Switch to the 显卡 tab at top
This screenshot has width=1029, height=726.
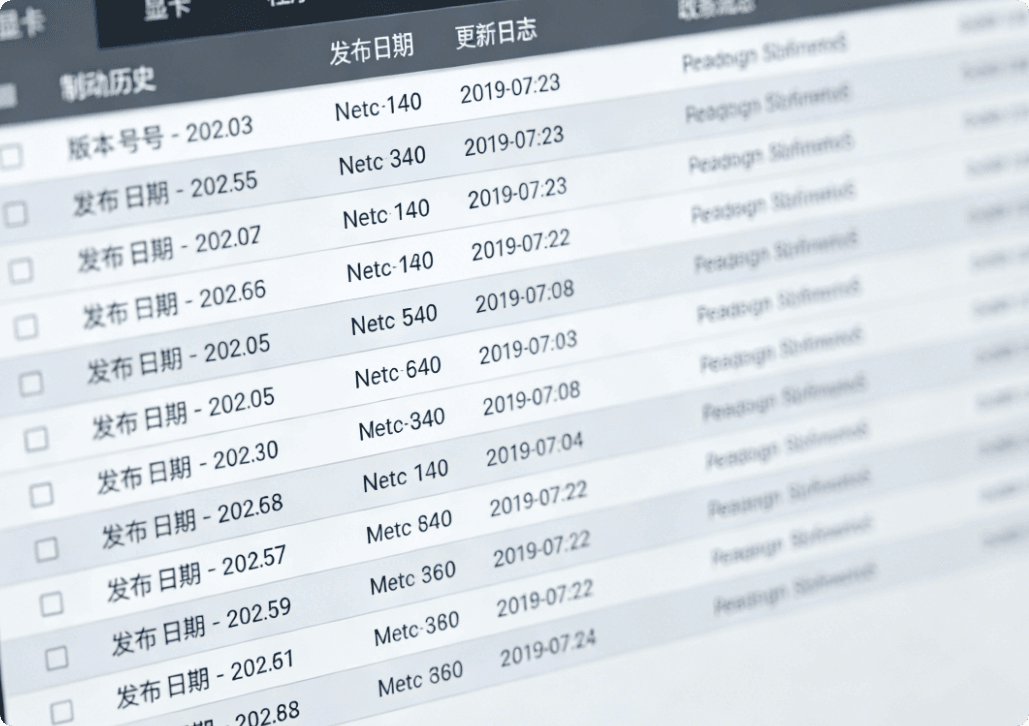coord(166,8)
